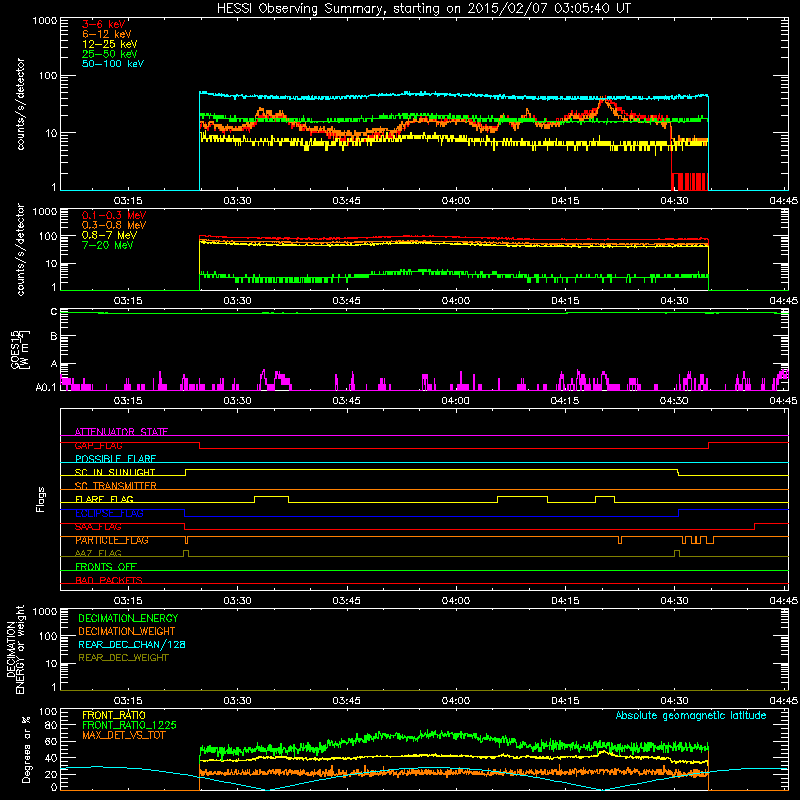The image size is (800, 800).
Task: Click the MAX_DET_VS_TOT legend entry
Action: pyautogui.click(x=123, y=735)
